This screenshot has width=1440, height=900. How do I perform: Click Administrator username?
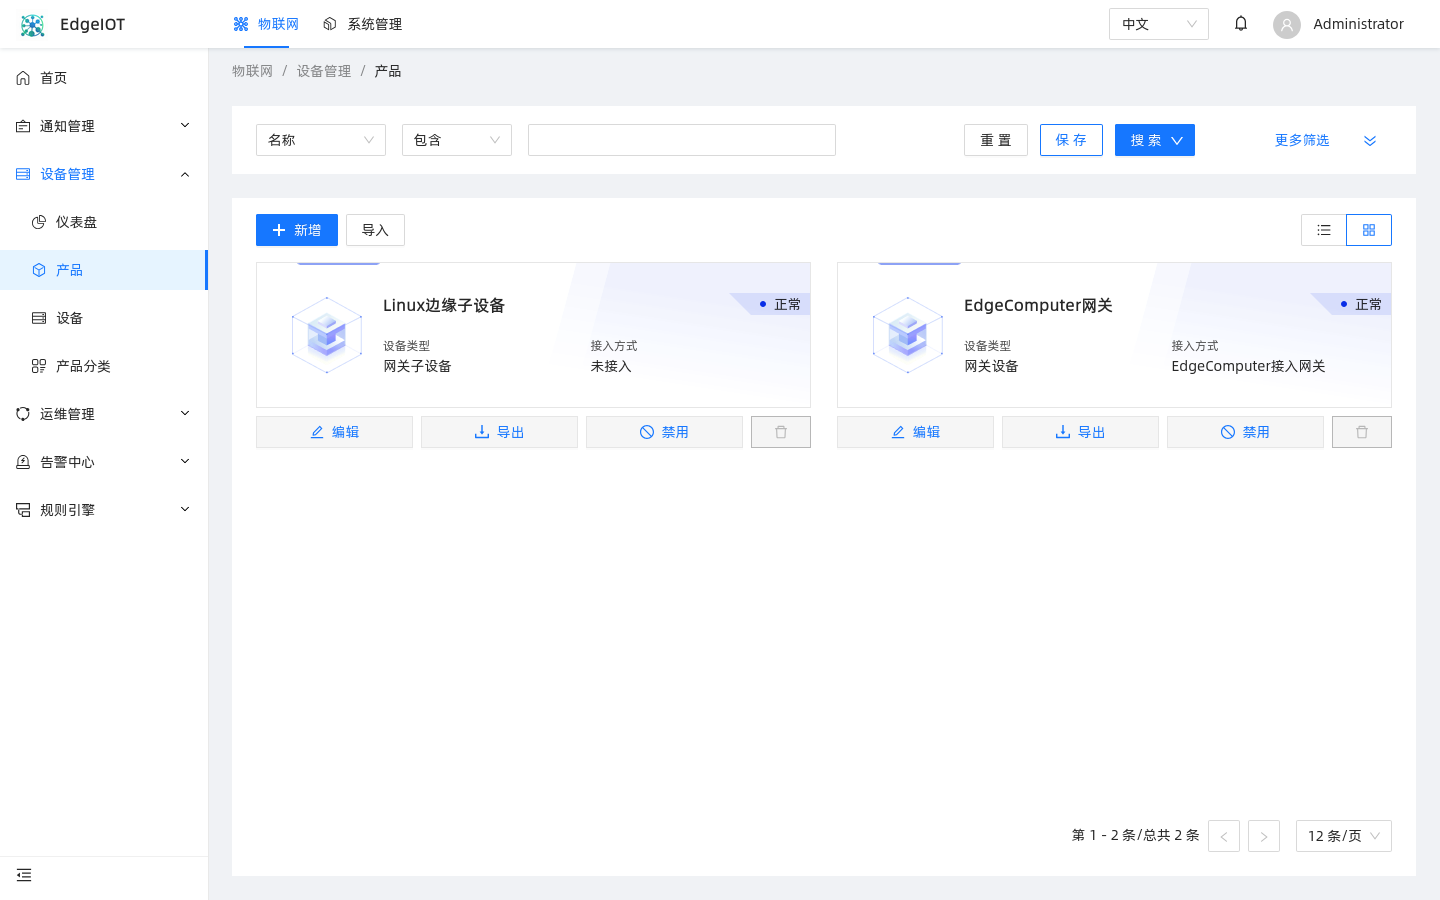tap(1358, 24)
